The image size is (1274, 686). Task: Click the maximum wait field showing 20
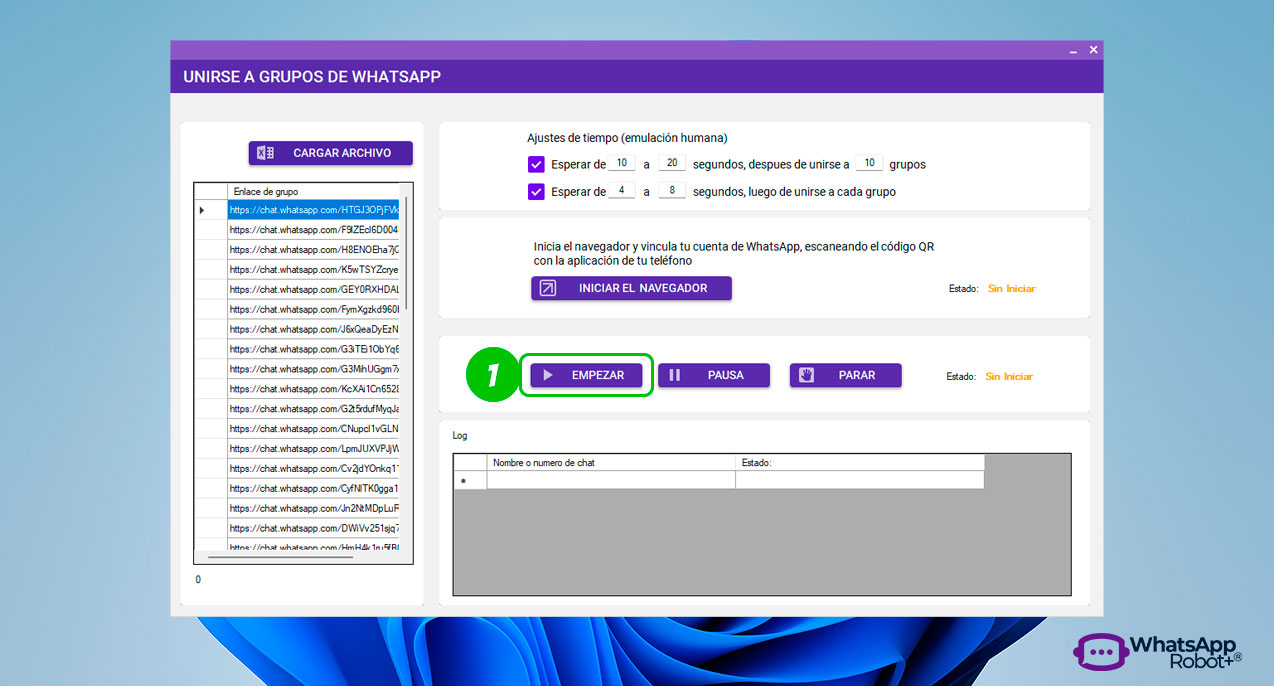pos(672,163)
